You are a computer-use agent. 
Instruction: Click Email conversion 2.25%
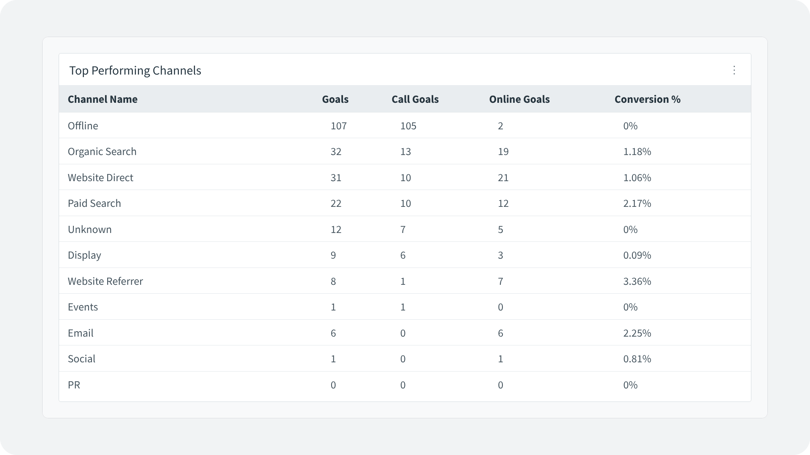coord(637,333)
